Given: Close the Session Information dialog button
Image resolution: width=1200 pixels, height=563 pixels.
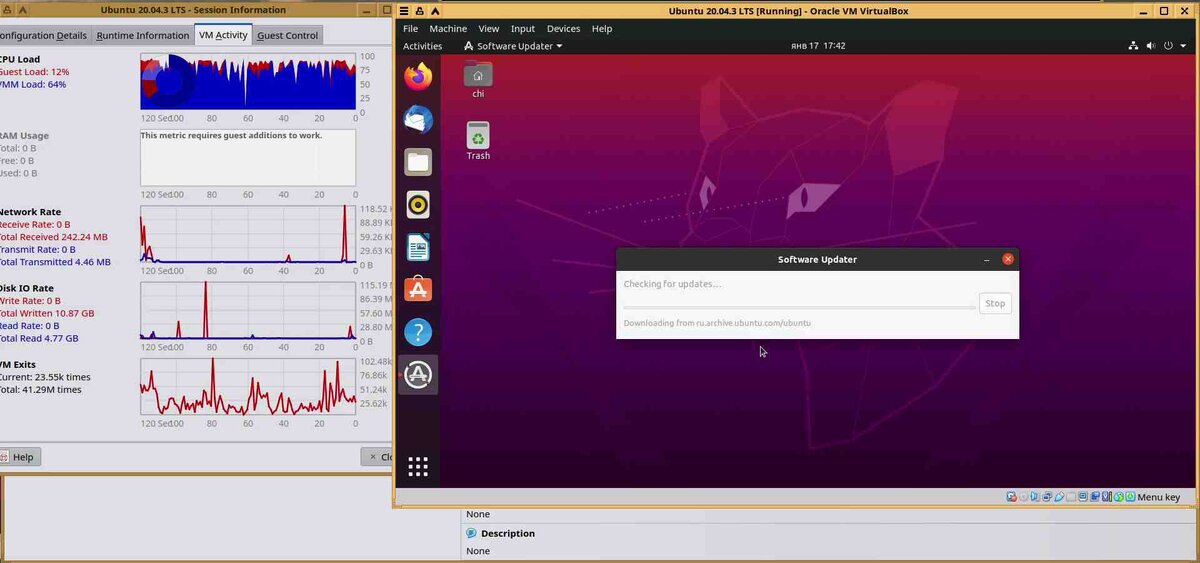Looking at the screenshot, I should click(x=378, y=457).
